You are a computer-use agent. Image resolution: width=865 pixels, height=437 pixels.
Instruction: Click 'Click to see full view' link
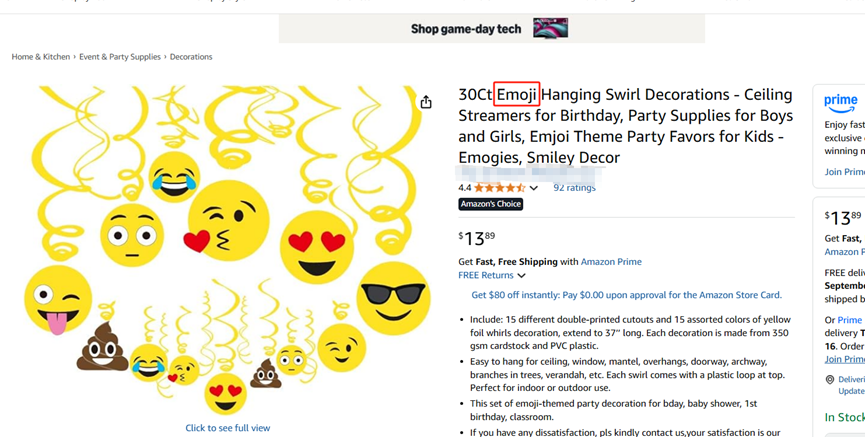point(228,428)
